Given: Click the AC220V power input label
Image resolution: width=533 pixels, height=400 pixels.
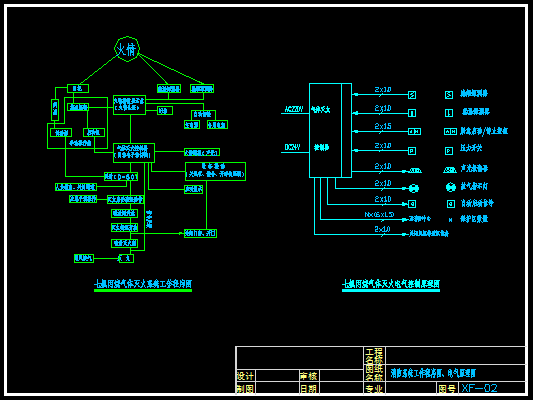Looking at the screenshot, I should 293,109.
